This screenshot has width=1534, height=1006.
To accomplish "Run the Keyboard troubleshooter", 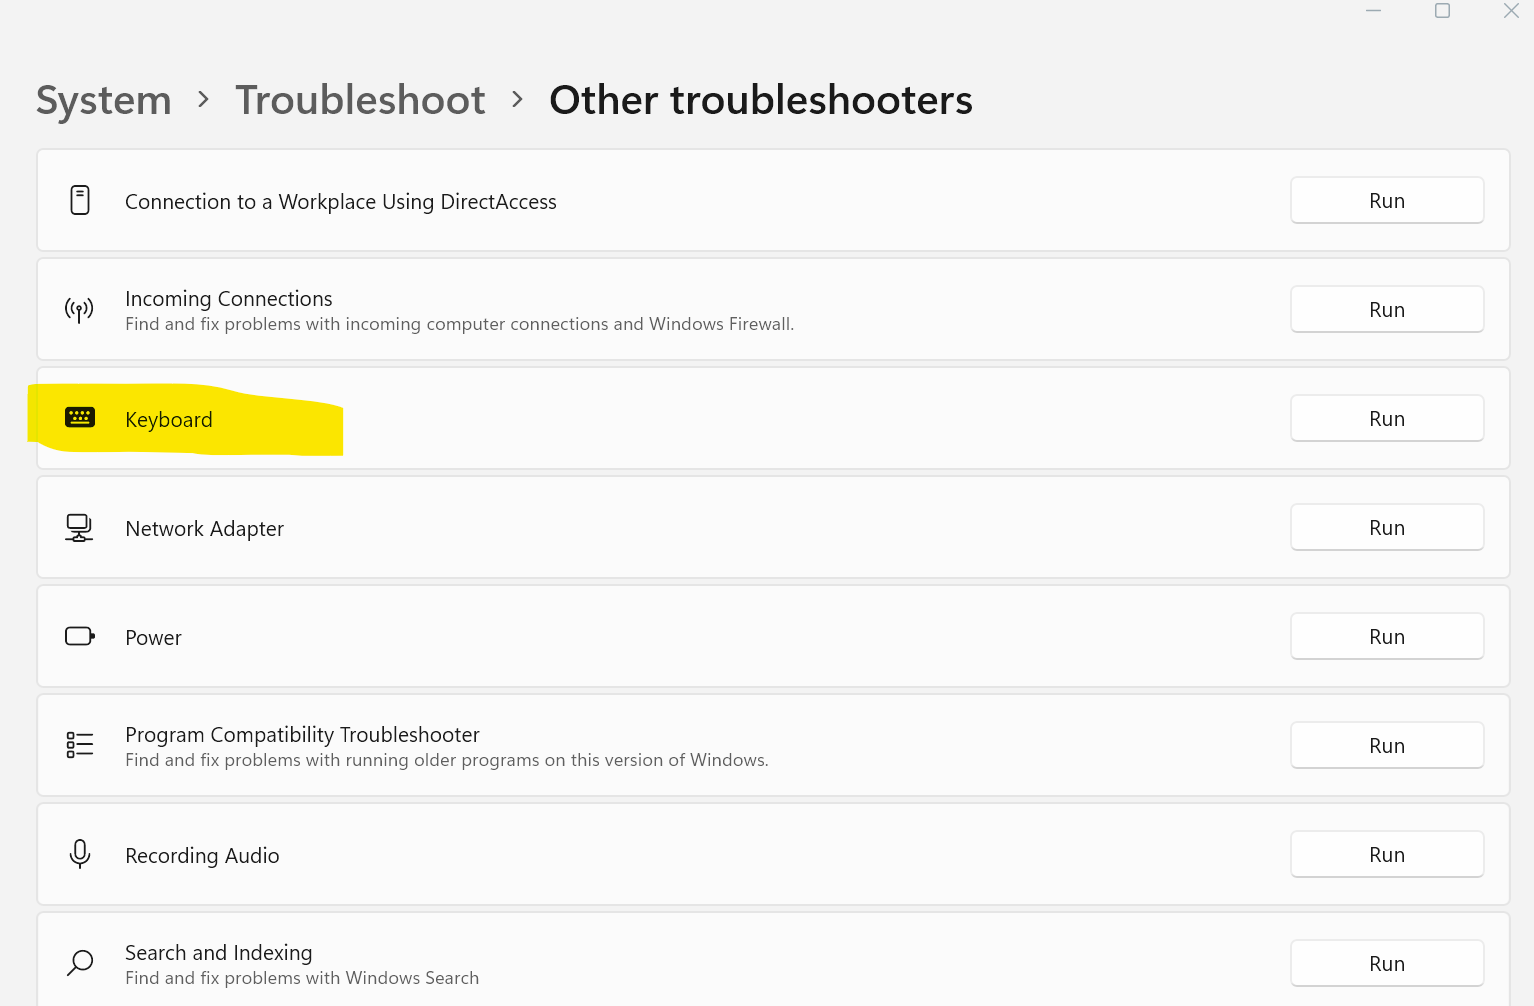I will (x=1387, y=418).
